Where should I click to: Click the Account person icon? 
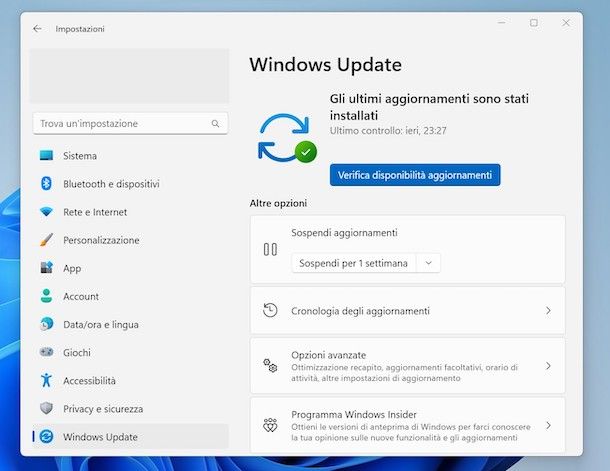(46, 296)
